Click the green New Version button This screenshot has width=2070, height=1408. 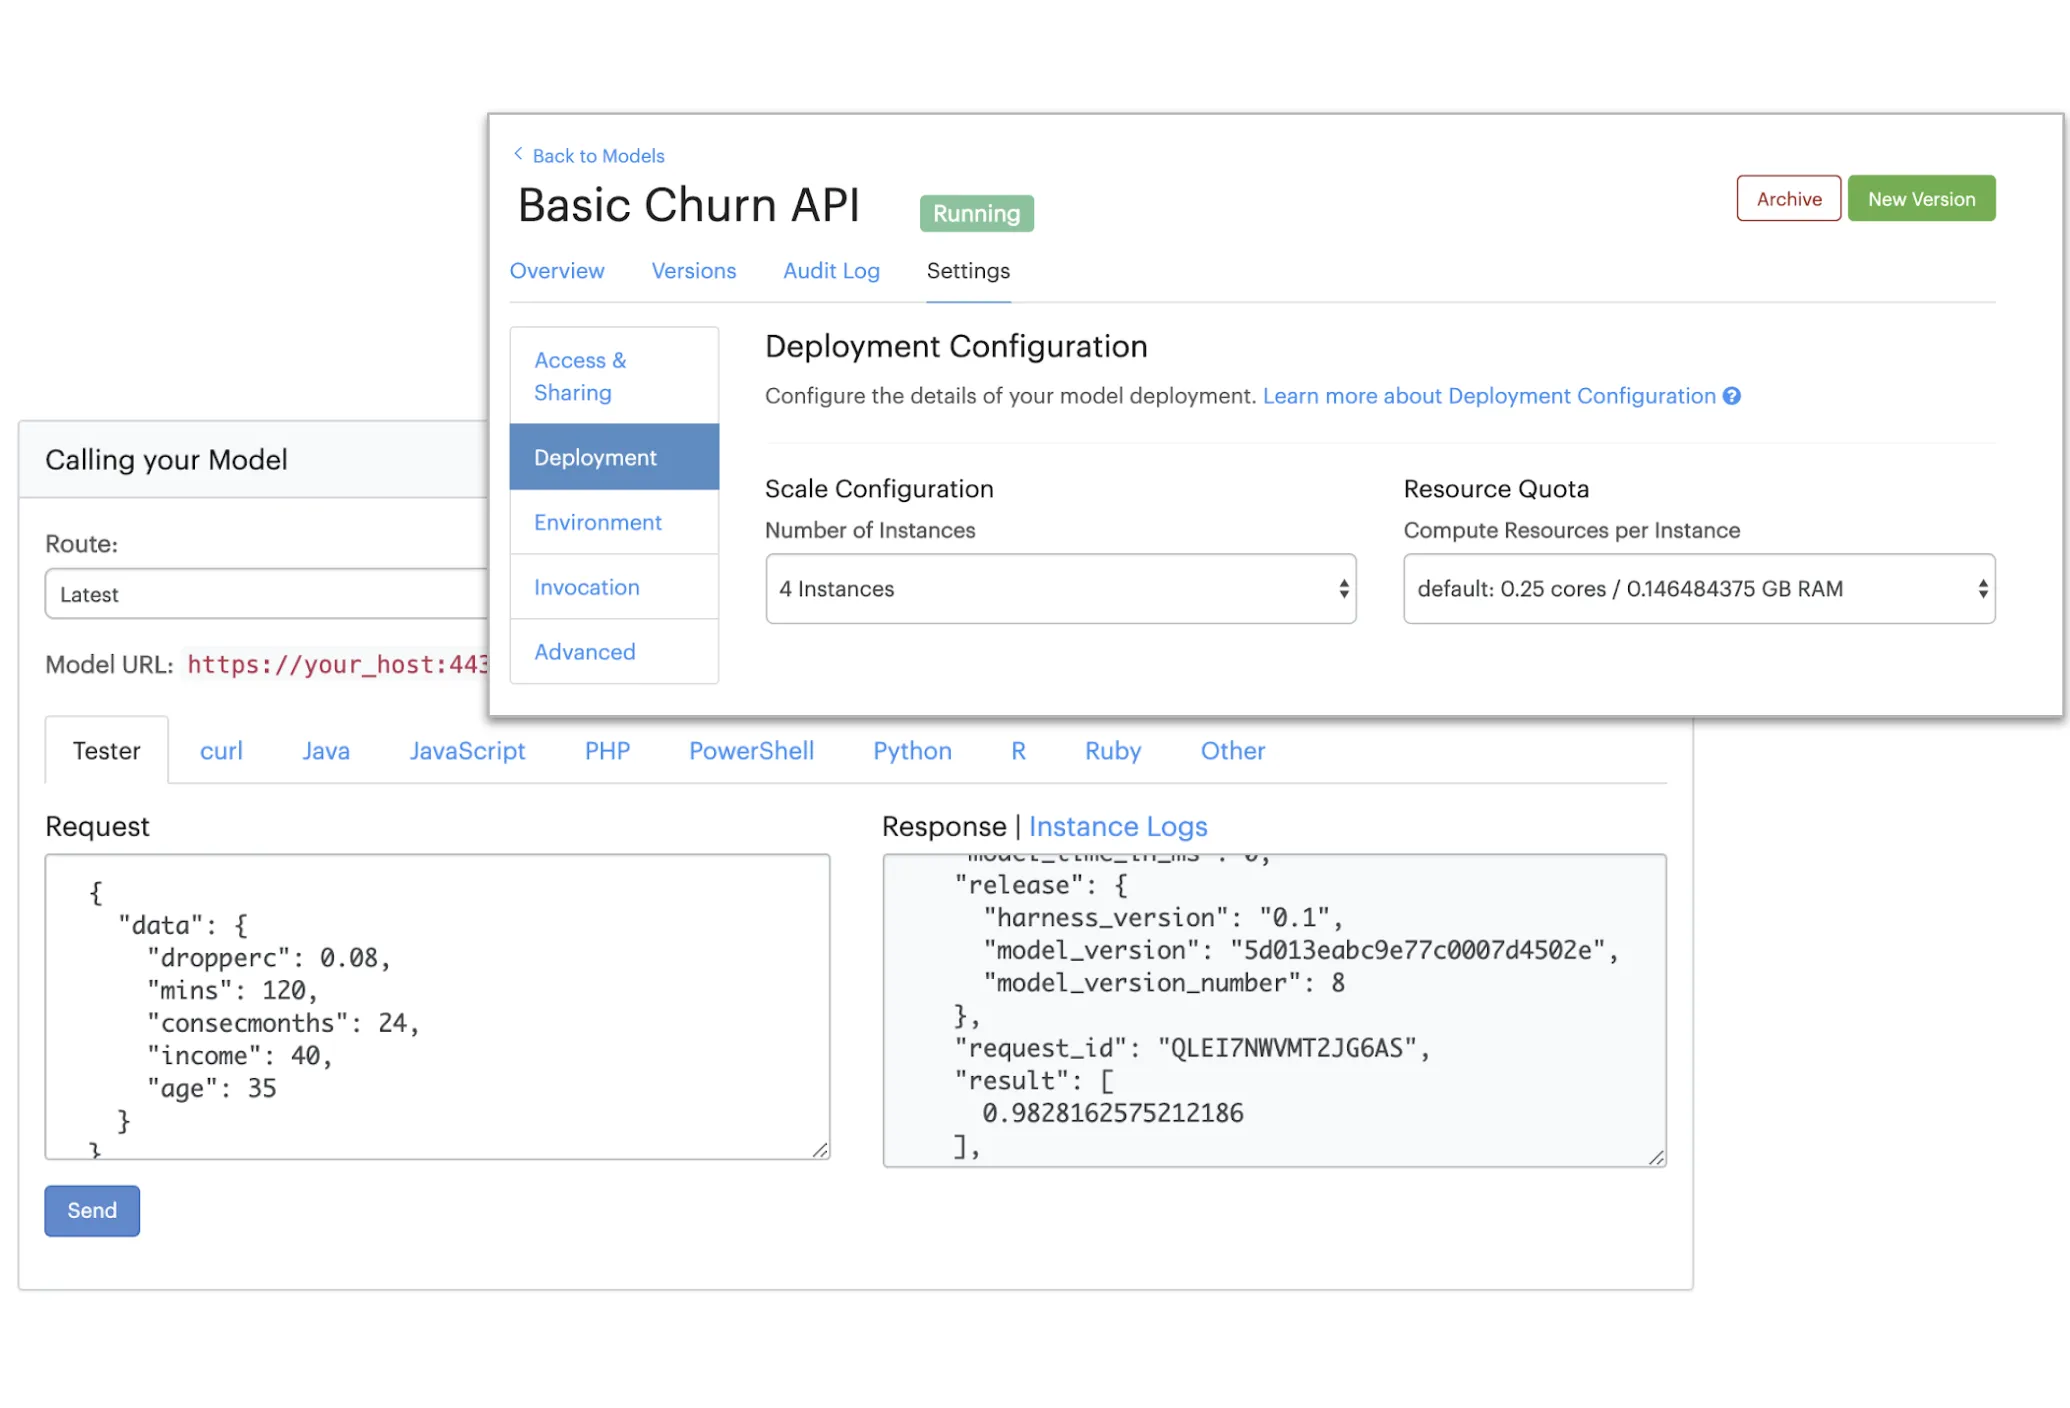tap(1920, 199)
